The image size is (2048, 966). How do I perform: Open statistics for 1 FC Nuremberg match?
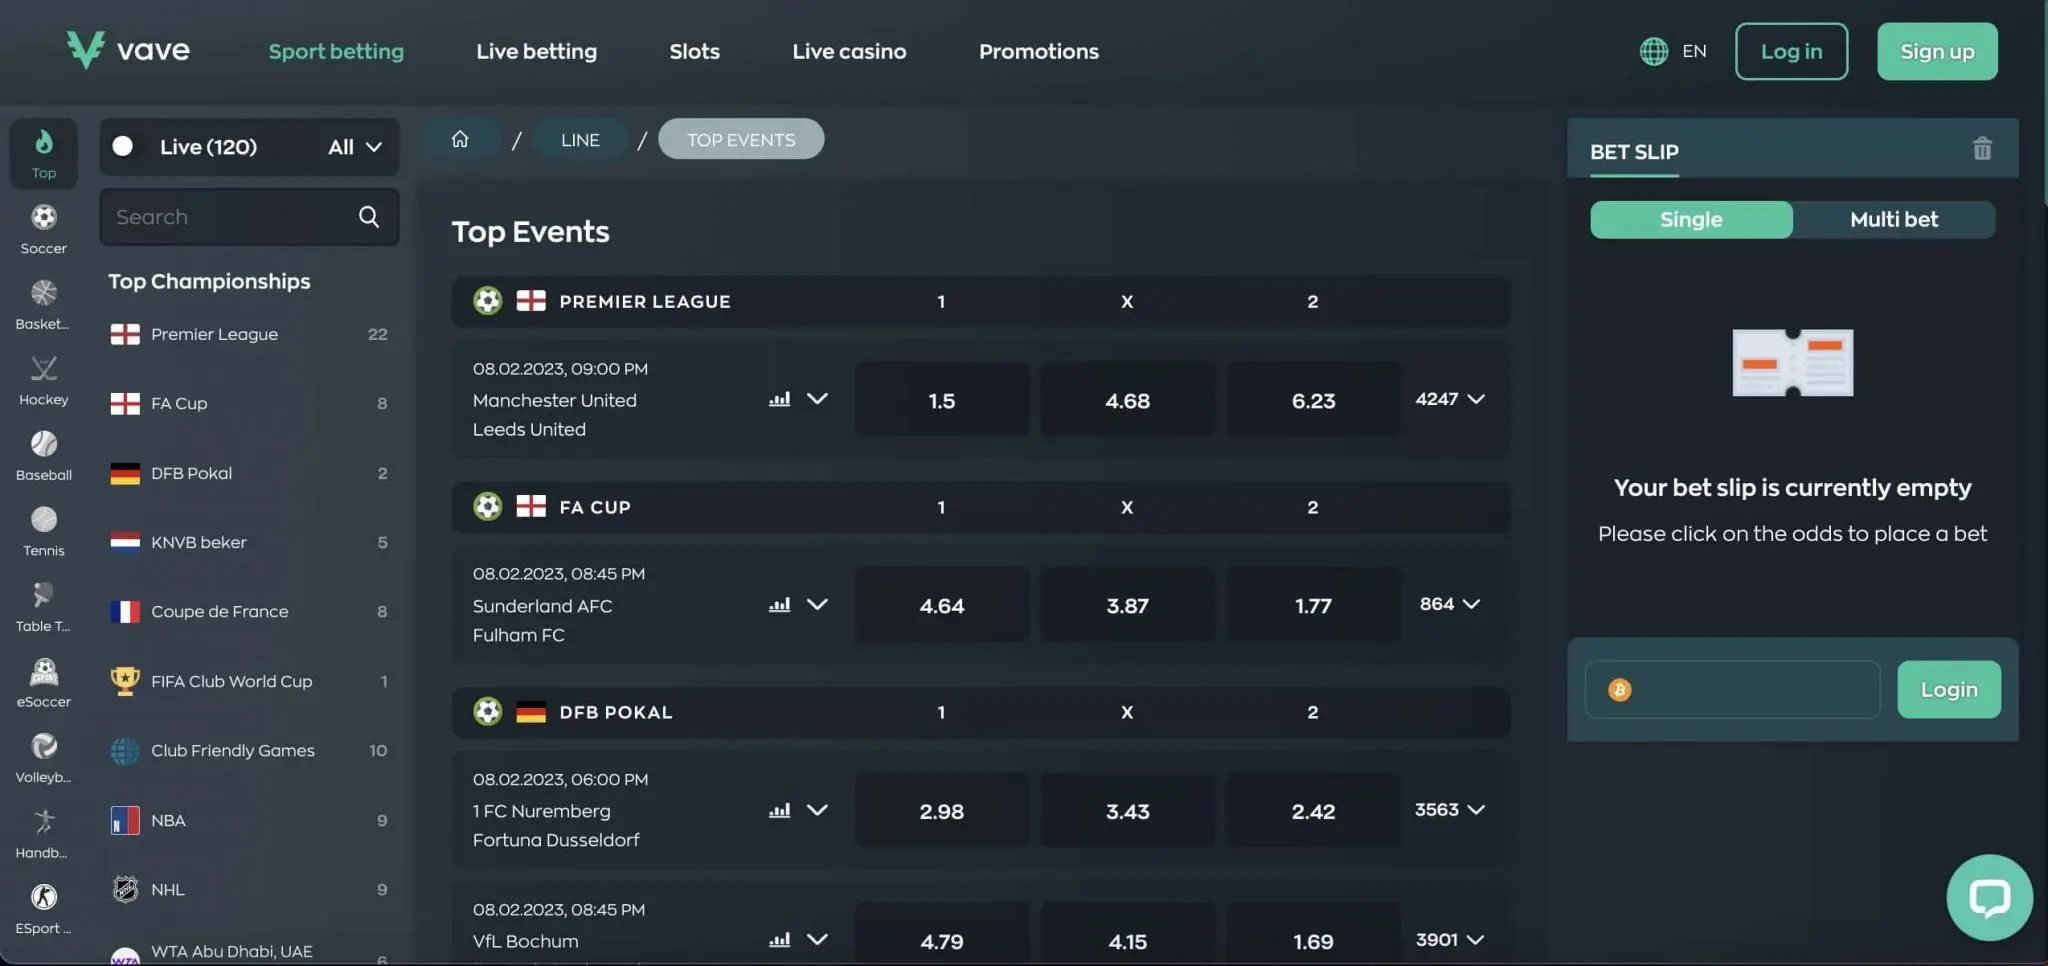[x=780, y=810]
